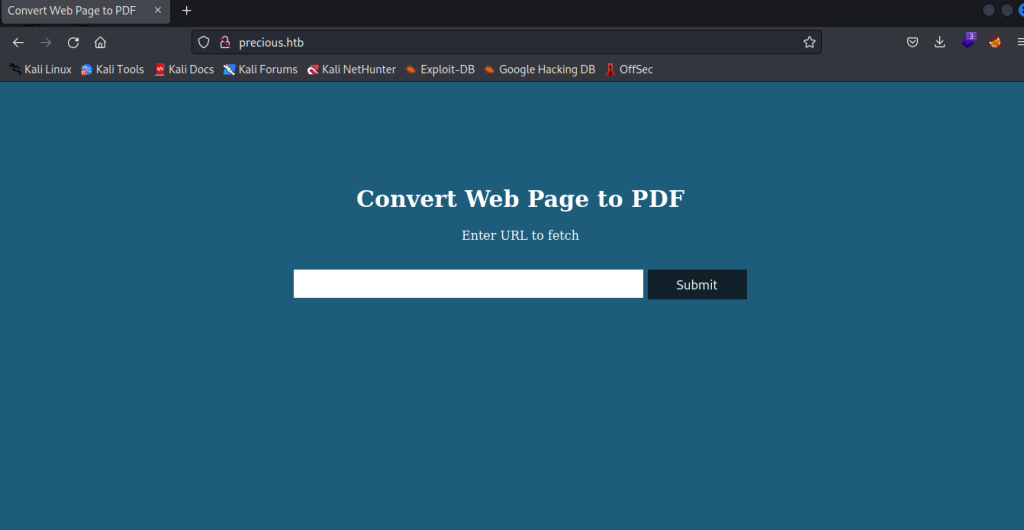Viewport: 1024px width, 530px height.
Task: Open the Google Hacking DB bookmark
Action: 539,70
